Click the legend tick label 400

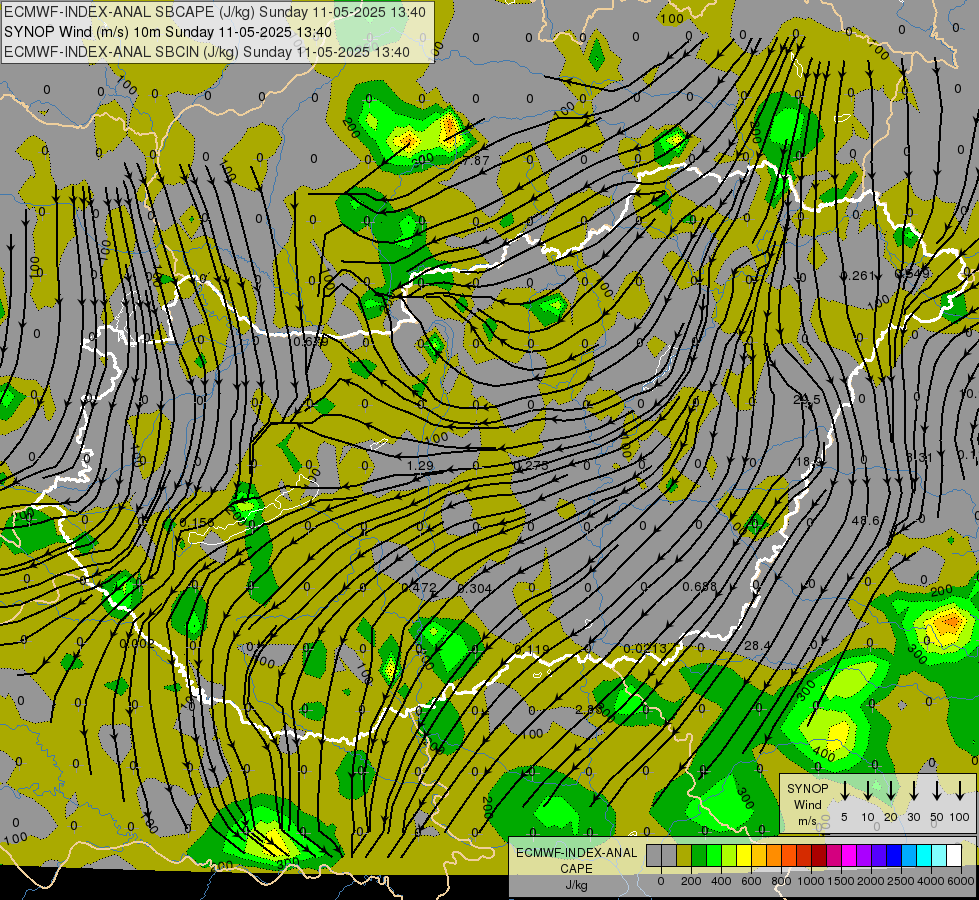point(721,881)
